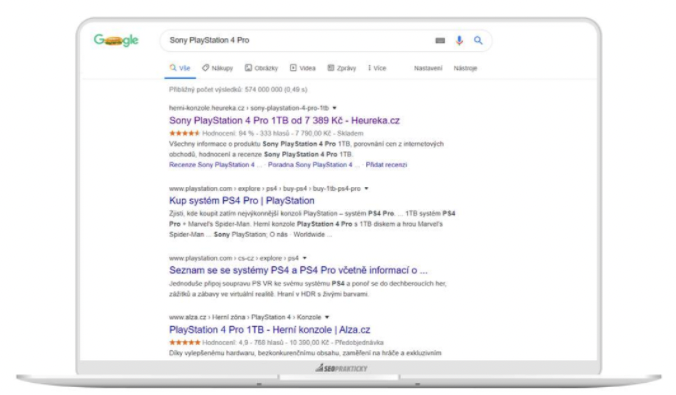The image size is (676, 395).
Task: Open the on-screen keyboard icon in search box
Action: (x=440, y=41)
